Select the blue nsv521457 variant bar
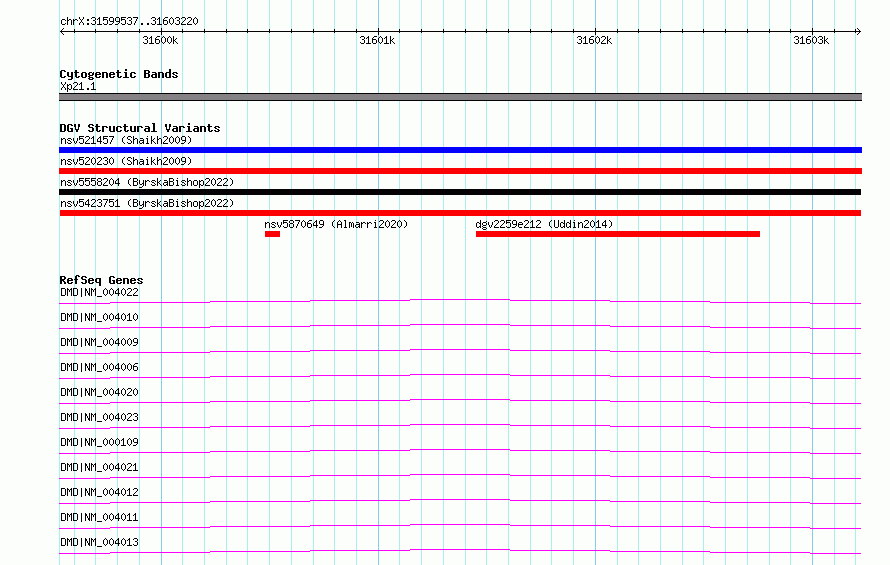The width and height of the screenshot is (890, 565). pos(460,150)
